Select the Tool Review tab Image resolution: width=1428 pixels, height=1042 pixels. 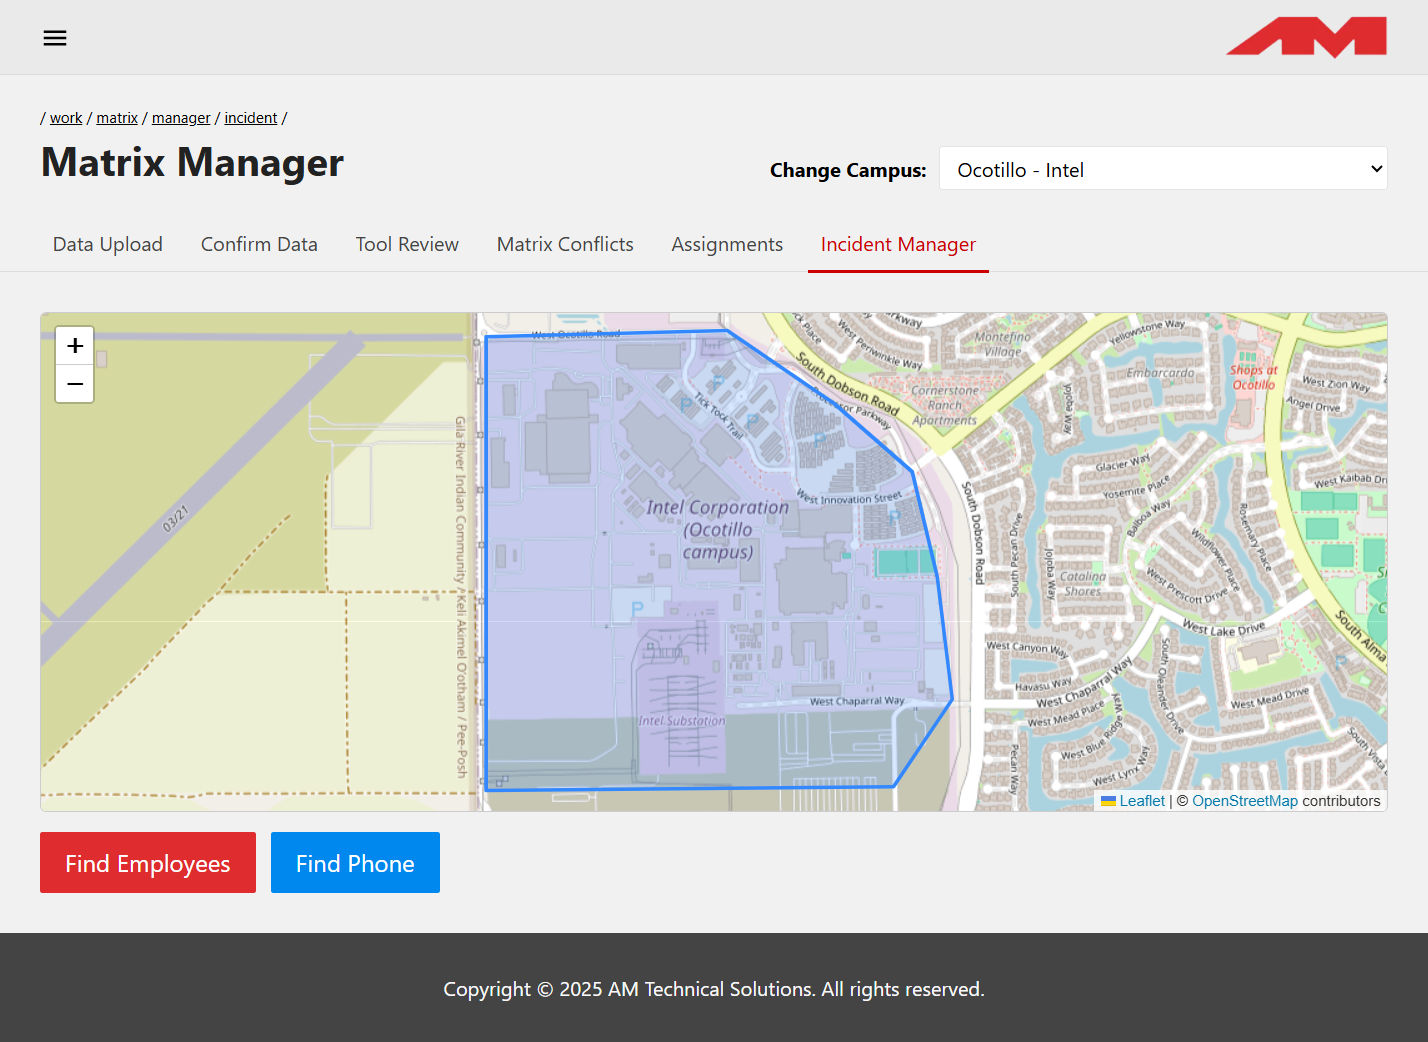[407, 244]
